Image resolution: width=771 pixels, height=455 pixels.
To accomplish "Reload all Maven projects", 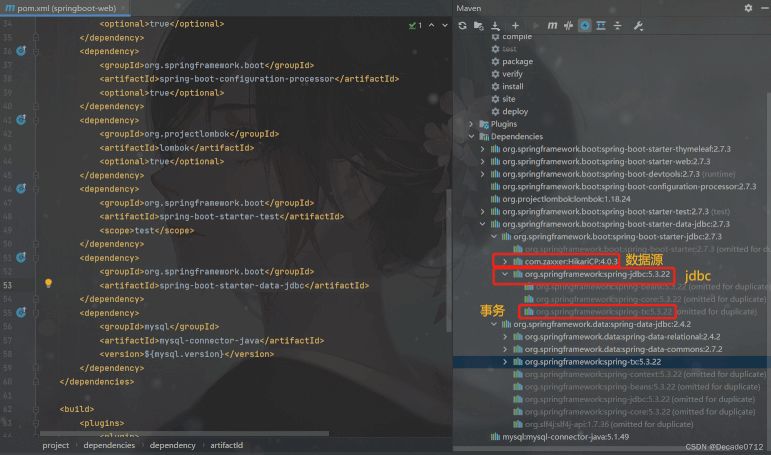I will pos(462,25).
